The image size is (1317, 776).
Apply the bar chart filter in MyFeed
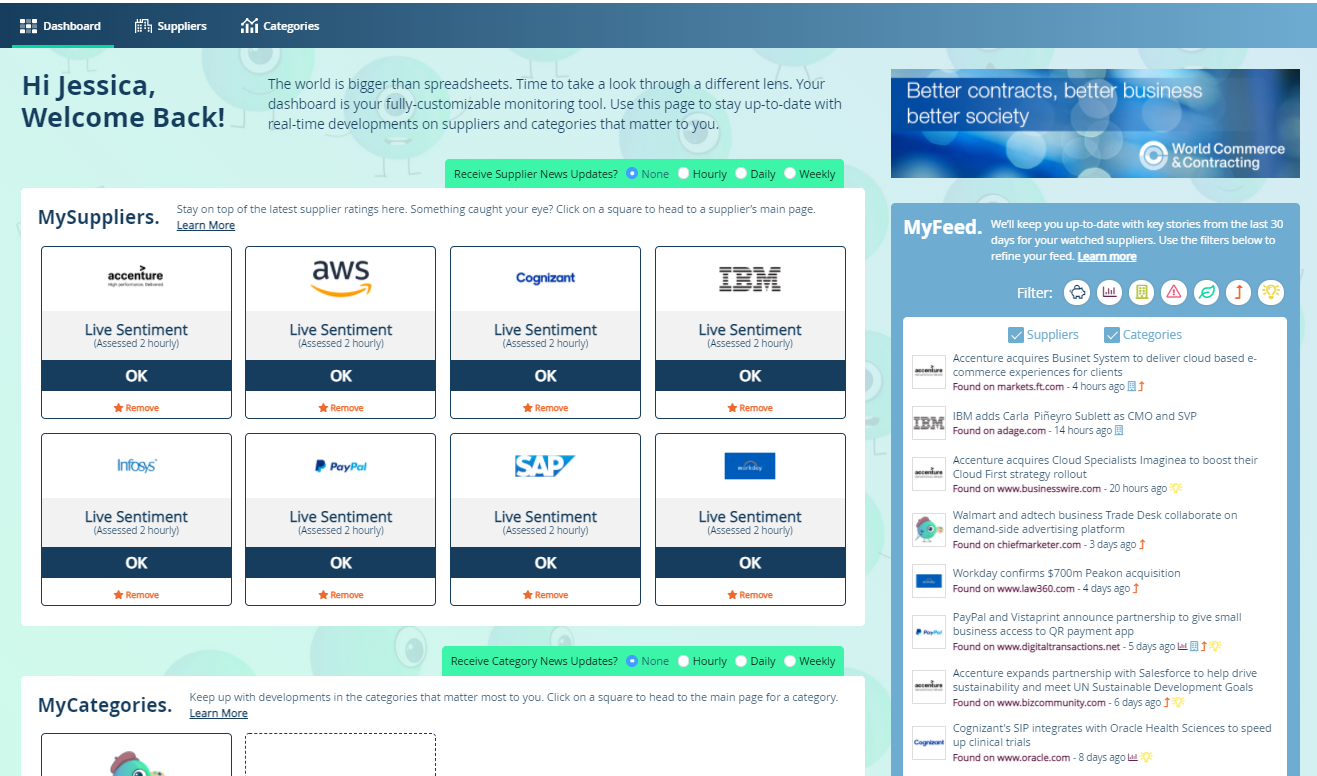(x=1109, y=292)
